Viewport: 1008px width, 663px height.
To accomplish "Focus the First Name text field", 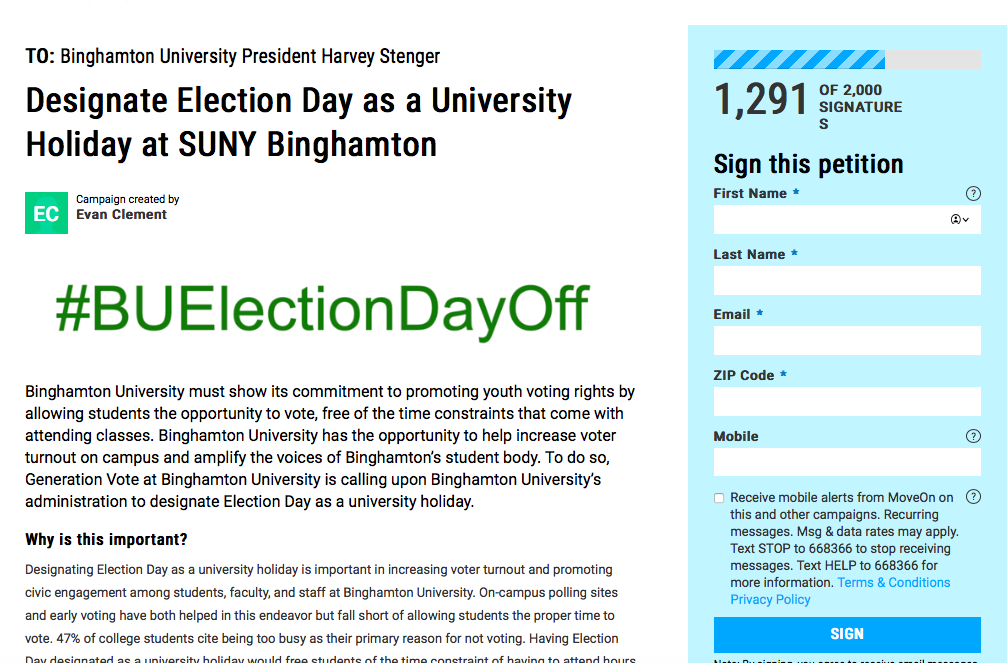I will 828,220.
